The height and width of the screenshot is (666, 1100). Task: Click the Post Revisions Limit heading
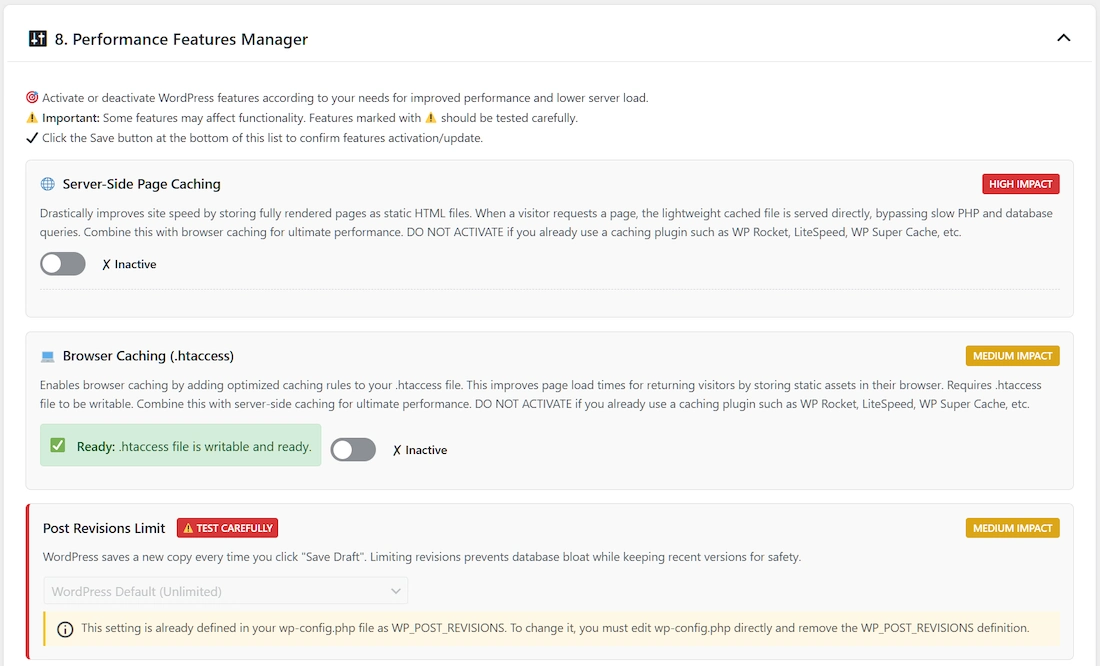tap(104, 528)
